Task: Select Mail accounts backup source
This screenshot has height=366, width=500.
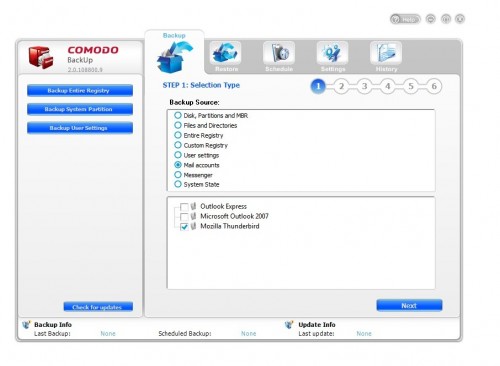Action: coord(178,165)
